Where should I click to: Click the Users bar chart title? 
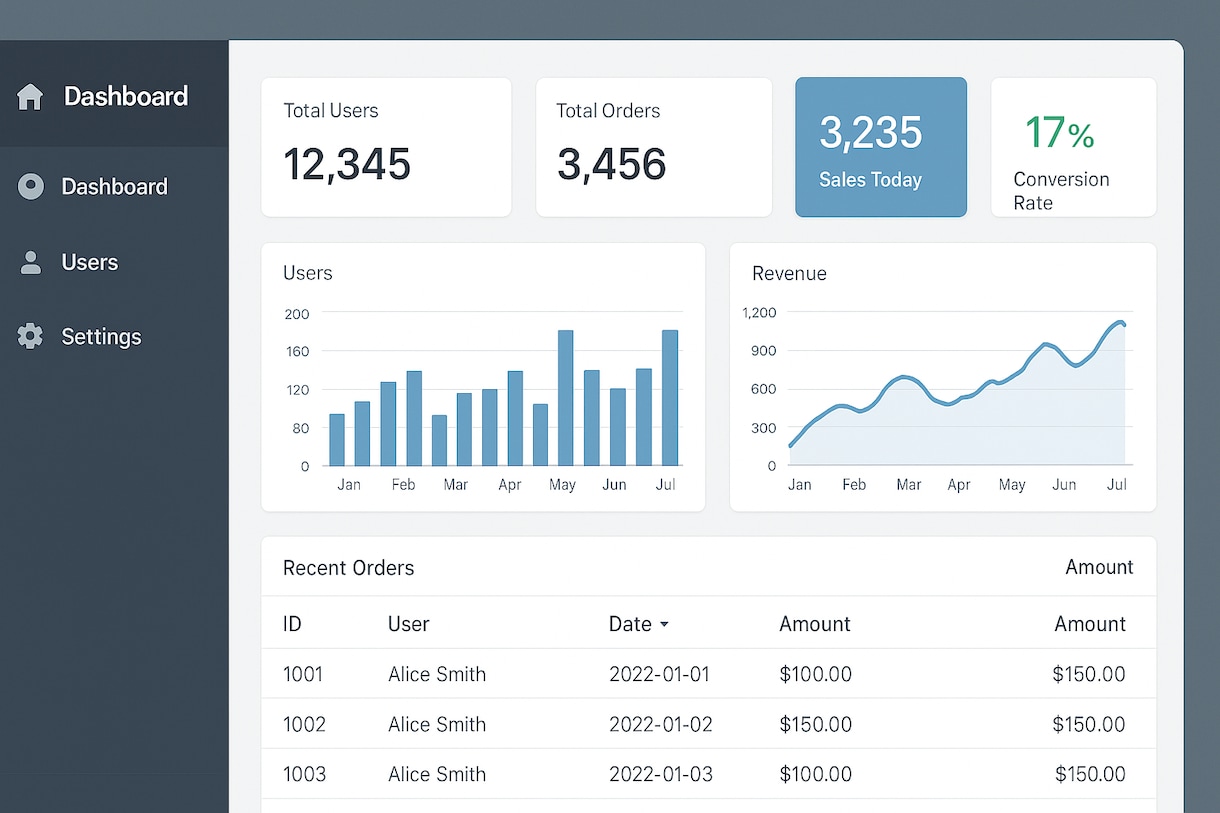[308, 273]
